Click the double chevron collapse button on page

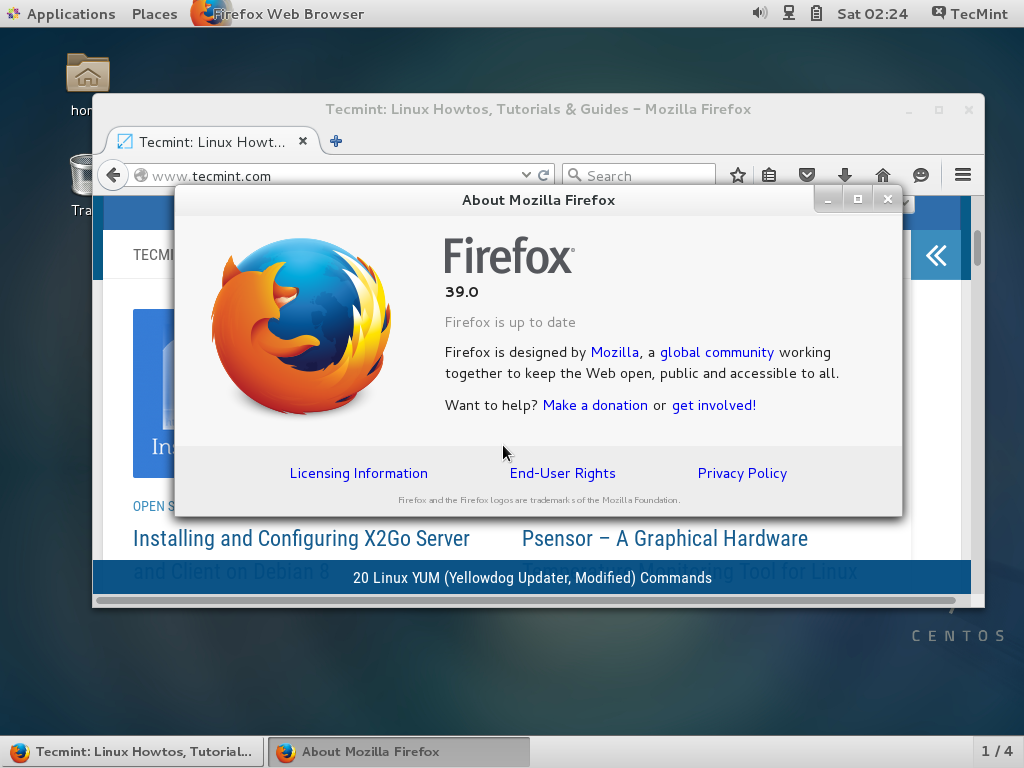pyautogui.click(x=936, y=255)
